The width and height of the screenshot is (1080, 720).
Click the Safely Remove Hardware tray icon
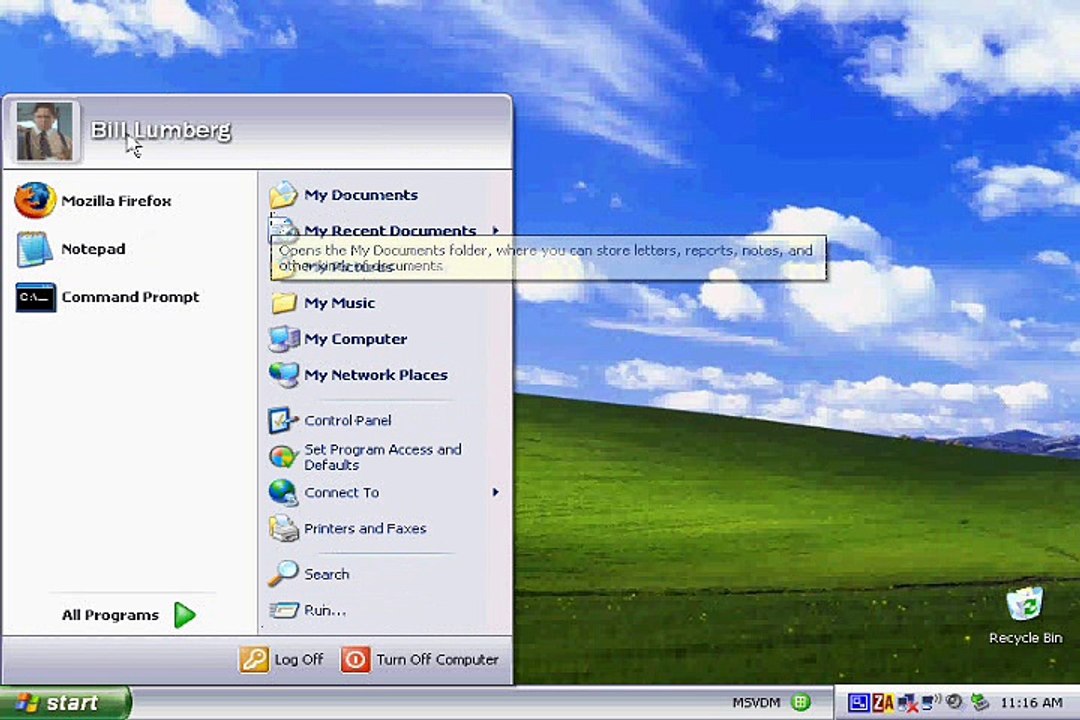point(980,703)
